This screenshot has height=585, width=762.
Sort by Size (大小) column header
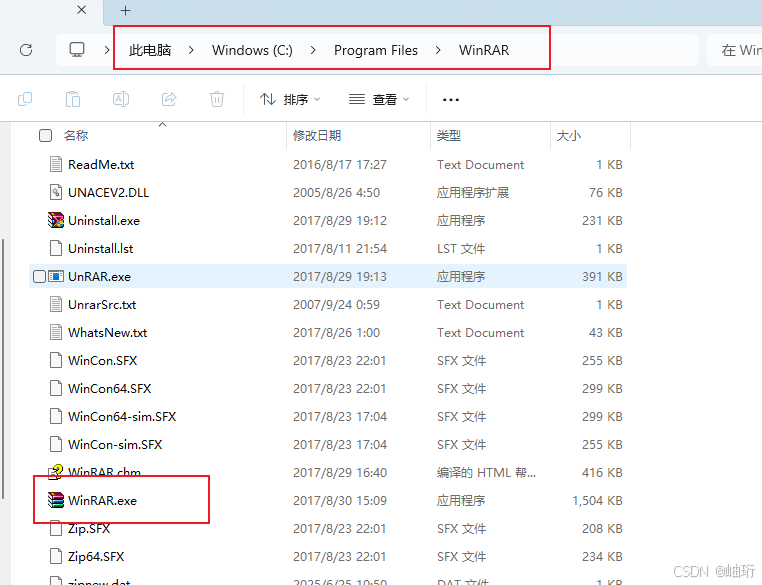569,136
